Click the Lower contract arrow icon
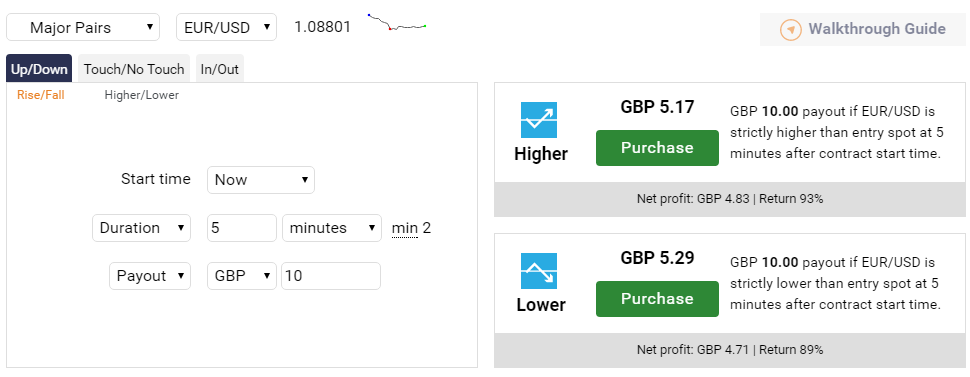Image resolution: width=970 pixels, height=377 pixels. point(539,271)
